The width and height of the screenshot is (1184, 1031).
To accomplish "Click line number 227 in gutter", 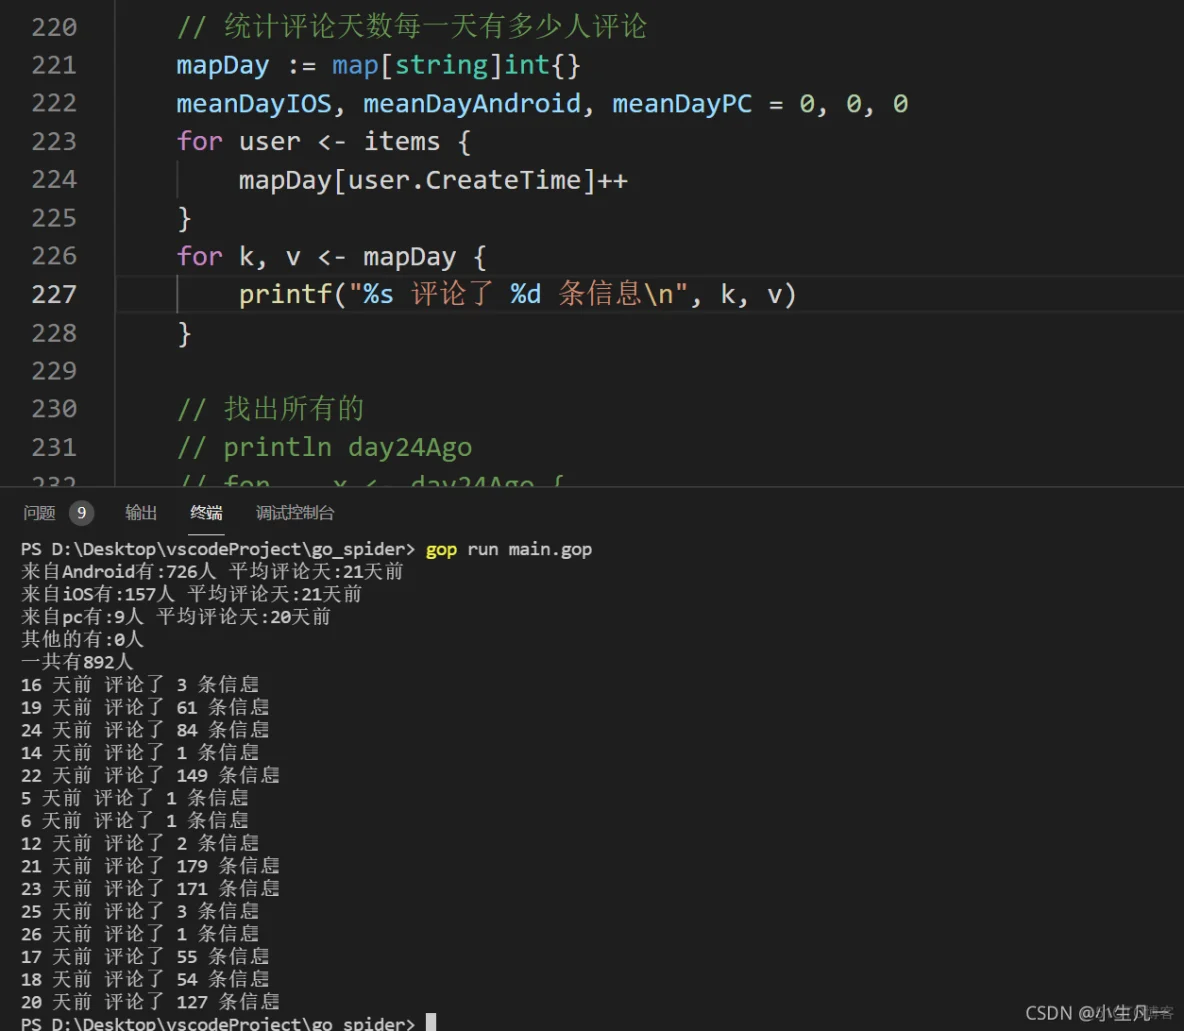I will (54, 294).
